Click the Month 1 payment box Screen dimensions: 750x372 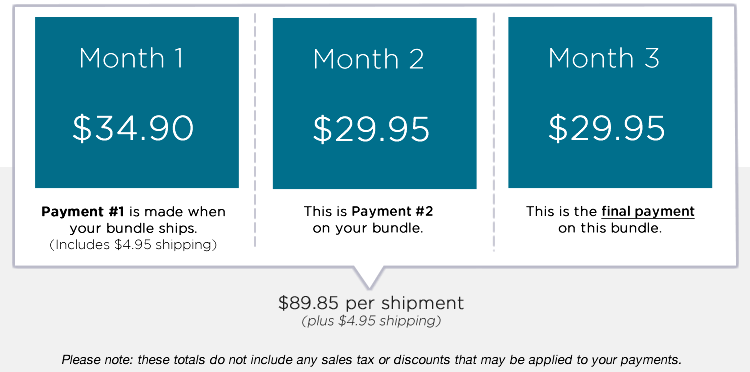137,102
